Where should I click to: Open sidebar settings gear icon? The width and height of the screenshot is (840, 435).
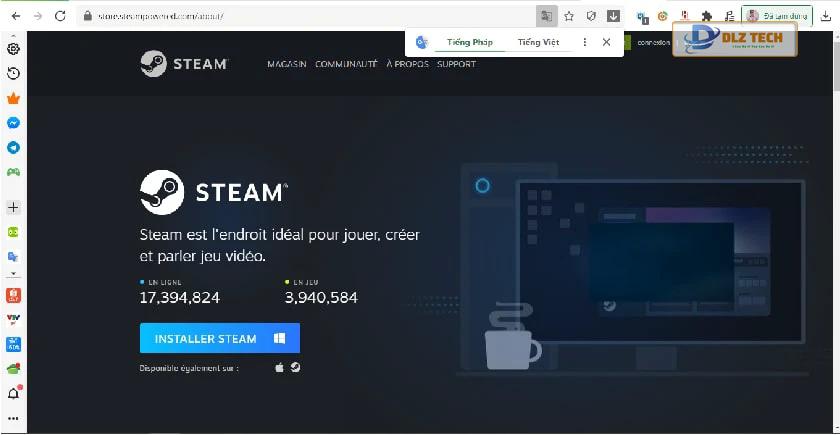(x=13, y=49)
